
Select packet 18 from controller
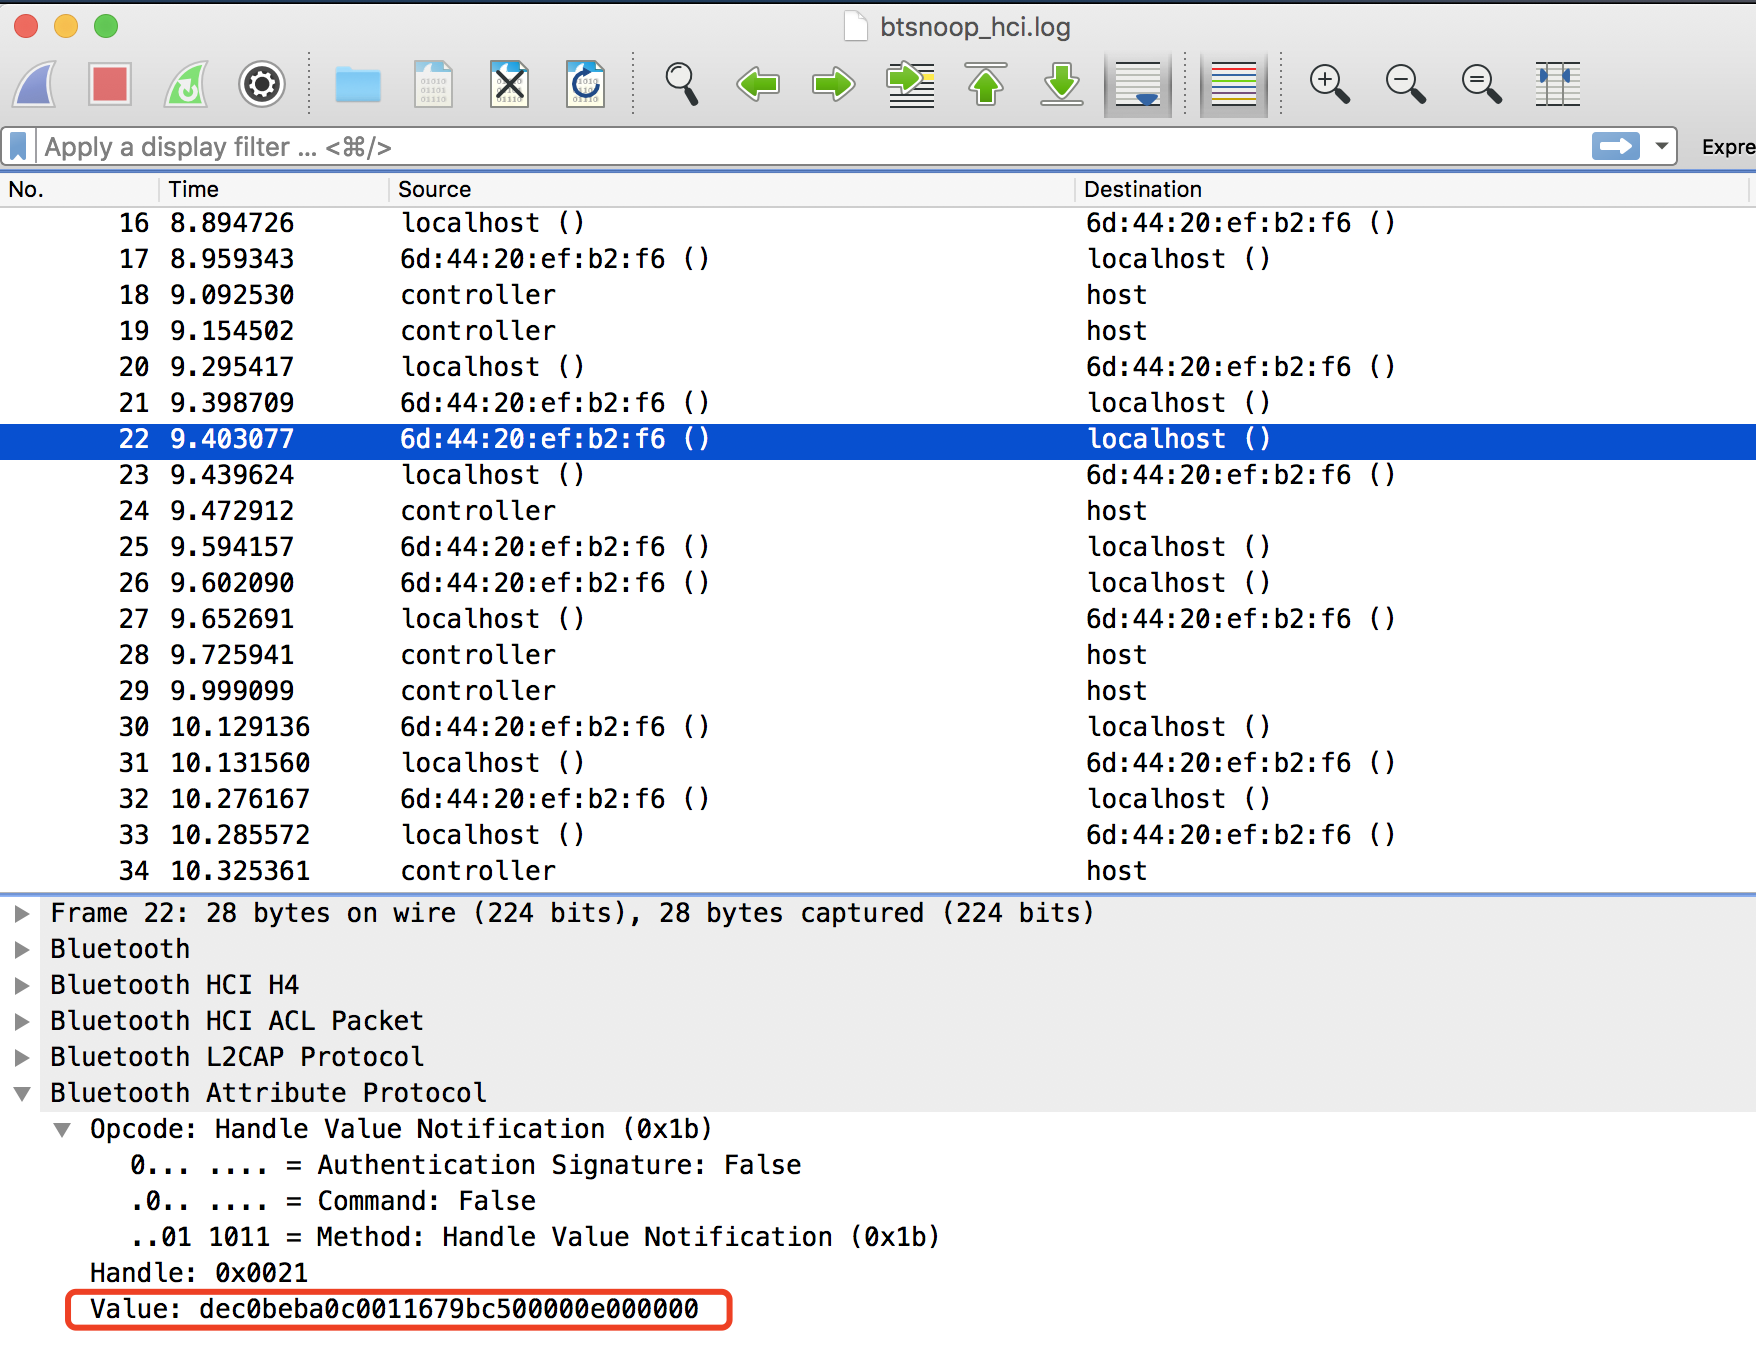(x=878, y=295)
